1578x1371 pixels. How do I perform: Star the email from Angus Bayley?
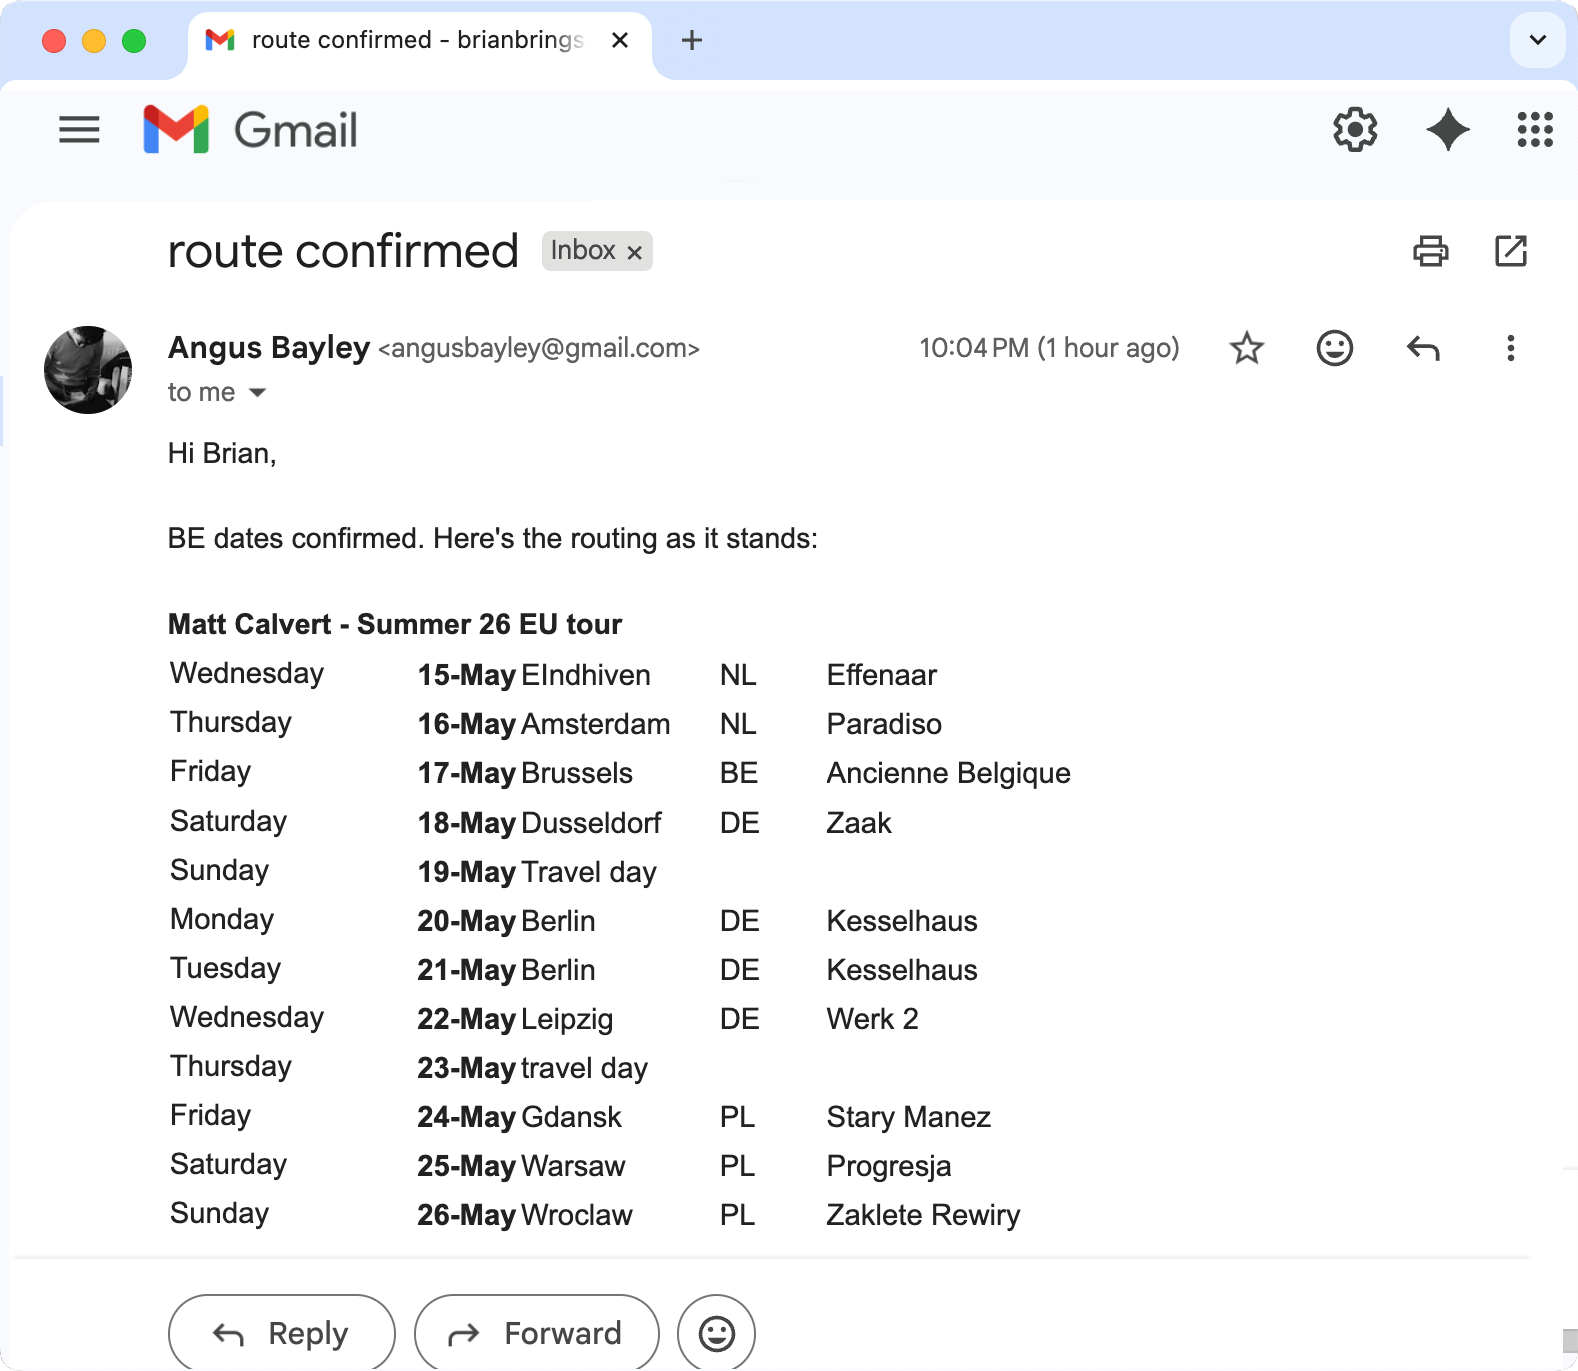pos(1246,348)
